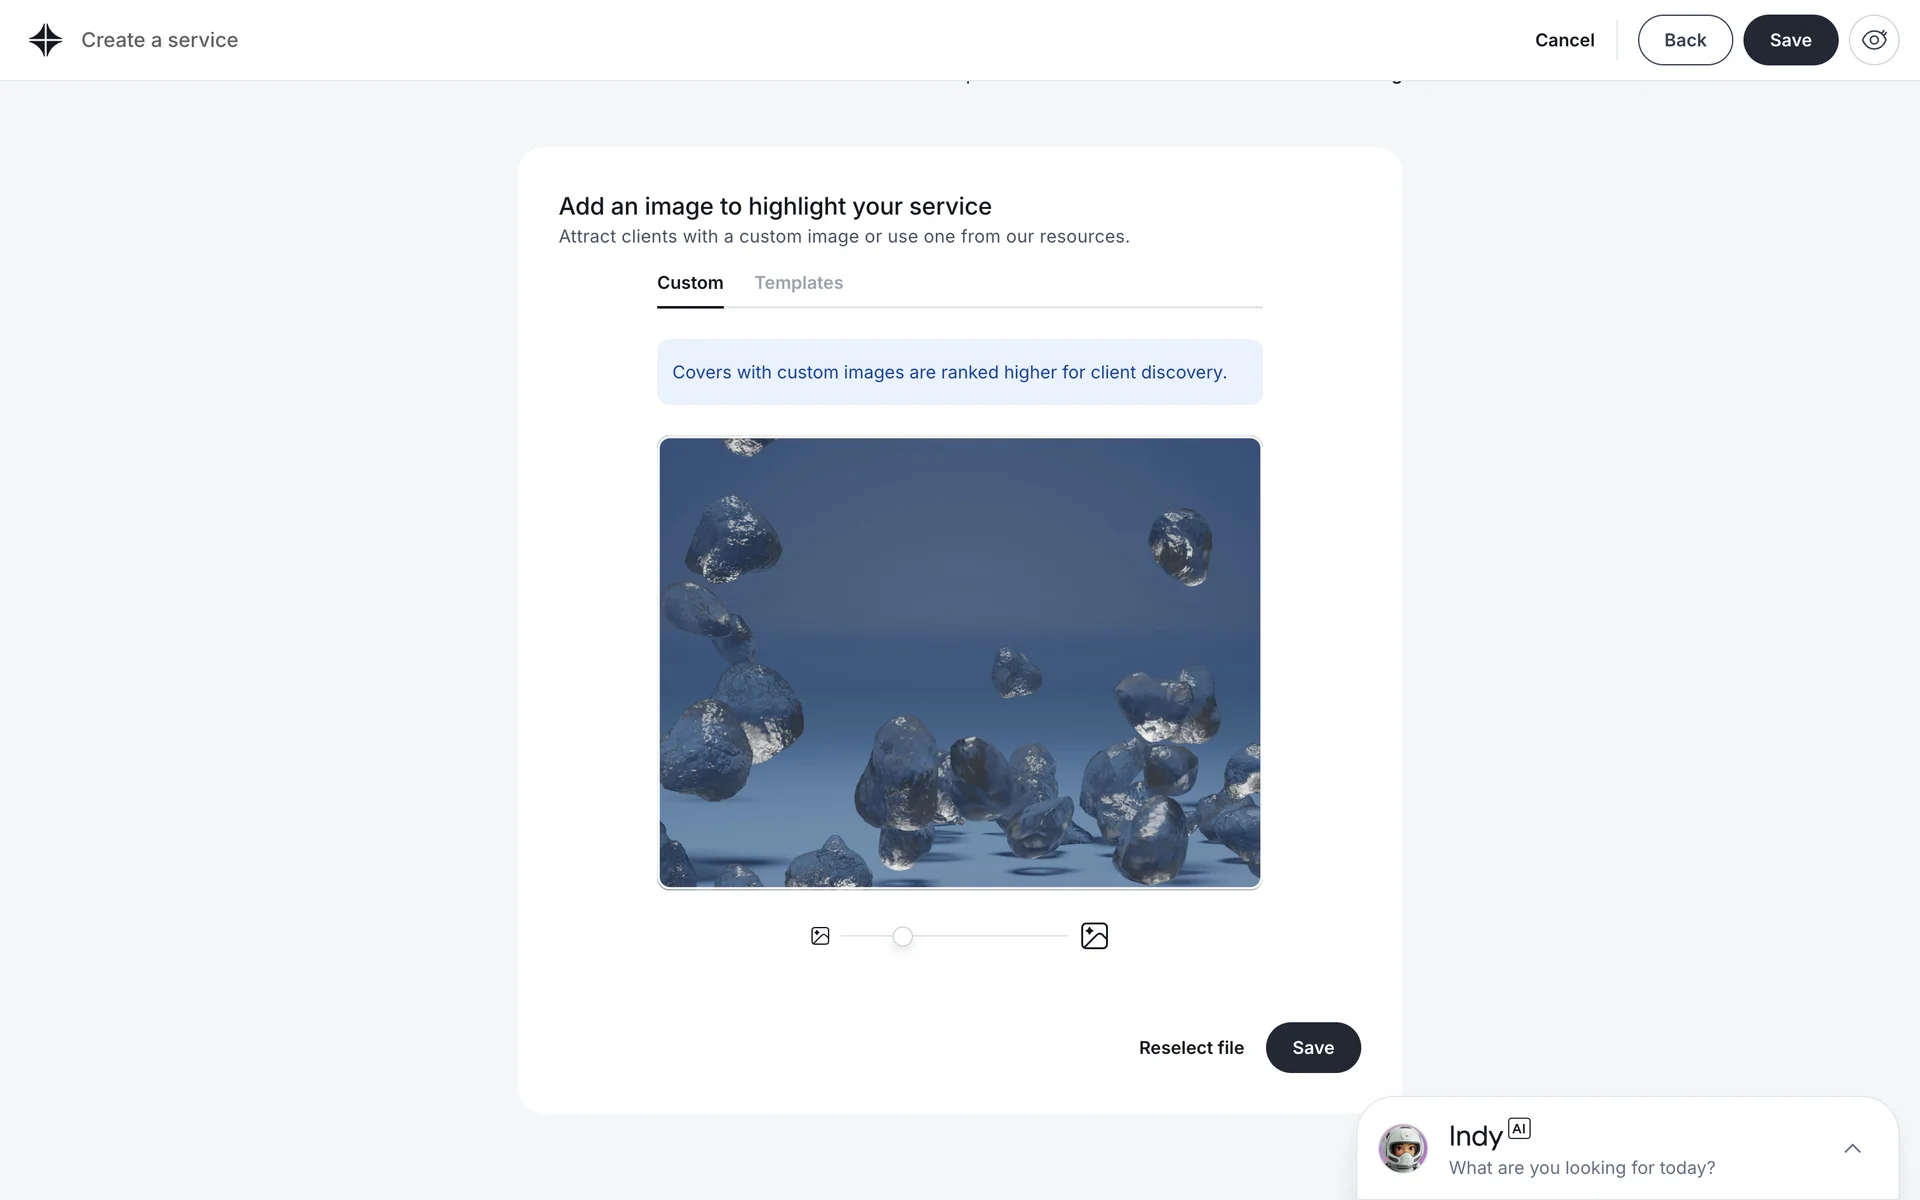Open the preview eye icon
The height and width of the screenshot is (1200, 1920).
coord(1873,40)
